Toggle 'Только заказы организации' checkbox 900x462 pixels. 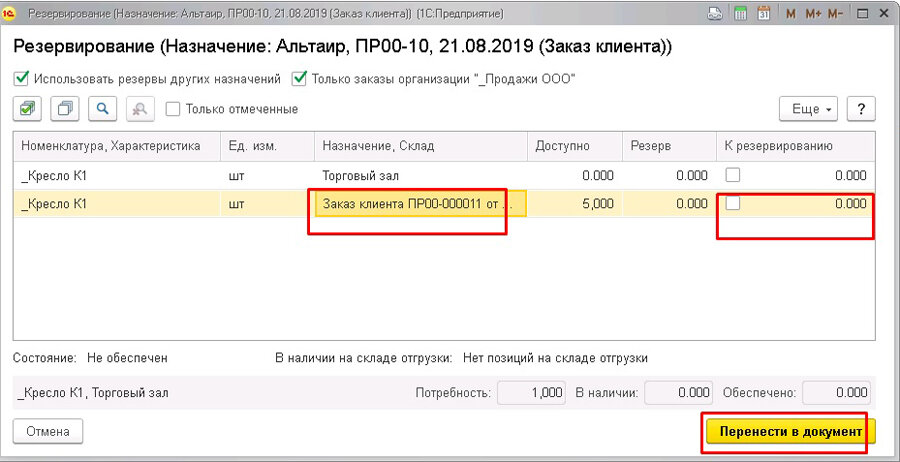coord(298,79)
